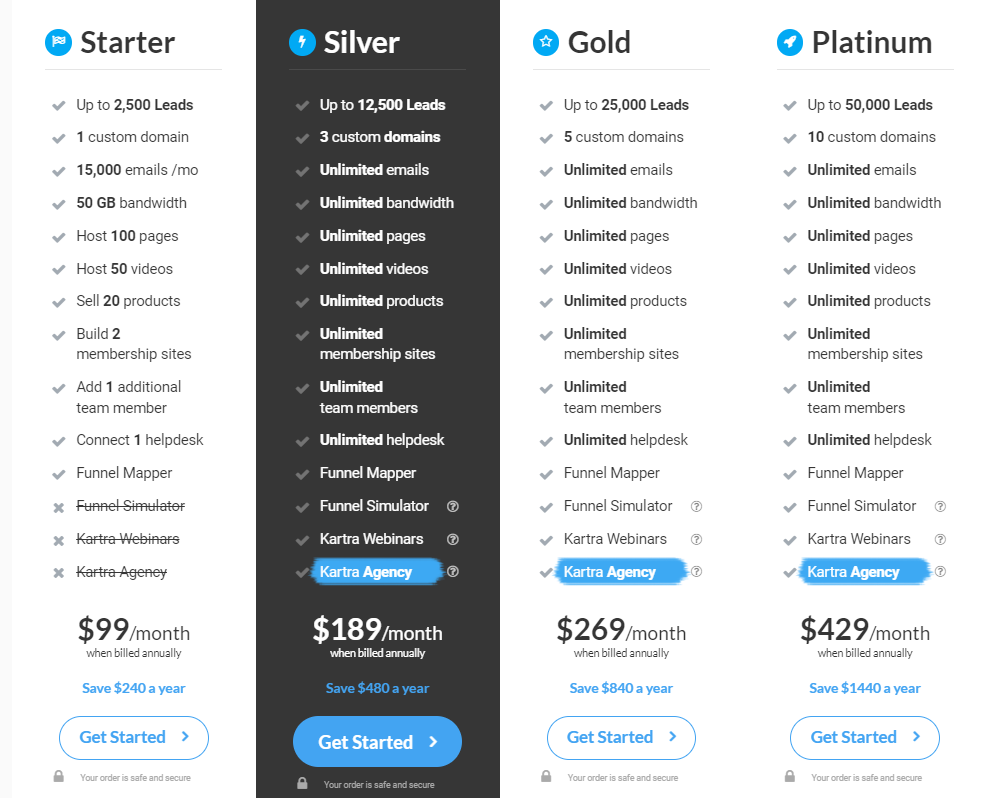Open Silver Kartra Webinars help icon
Image resolution: width=984 pixels, height=798 pixels.
452,539
